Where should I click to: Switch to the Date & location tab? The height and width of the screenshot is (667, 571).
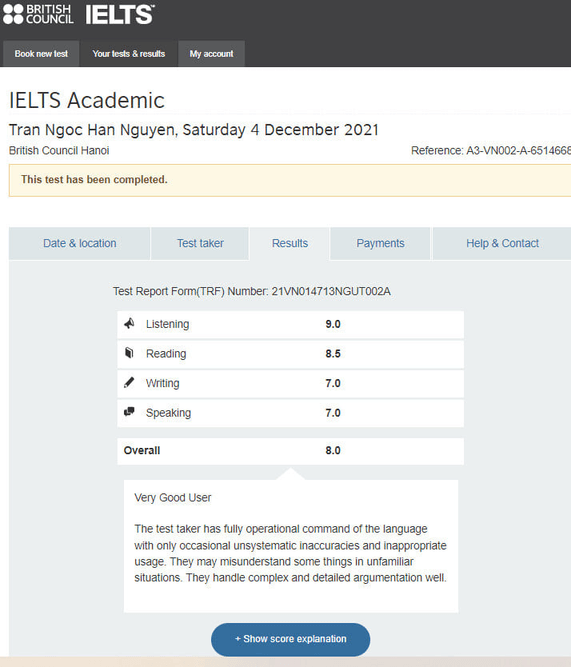coord(80,243)
